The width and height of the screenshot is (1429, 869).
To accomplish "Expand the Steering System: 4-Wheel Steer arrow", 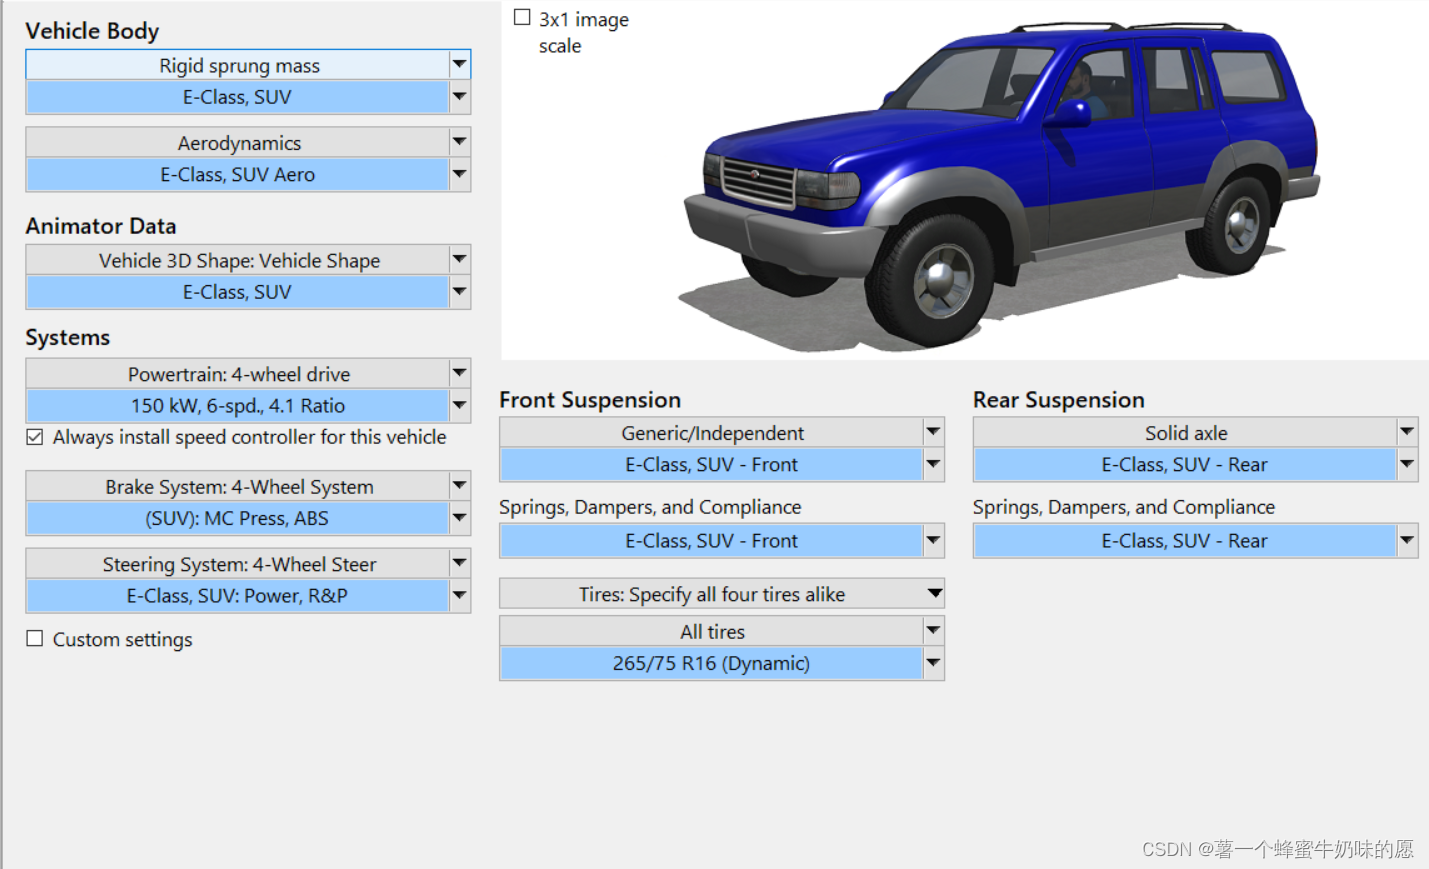I will pyautogui.click(x=459, y=563).
